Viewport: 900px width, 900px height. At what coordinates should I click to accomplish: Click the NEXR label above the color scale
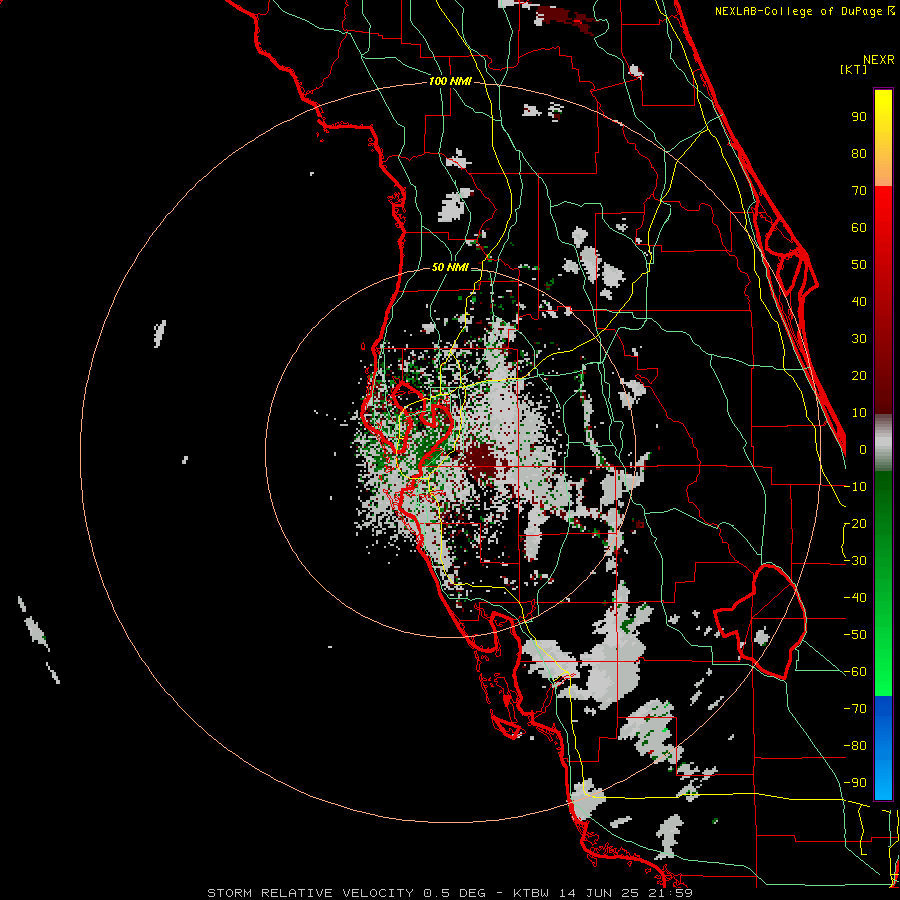pos(879,60)
